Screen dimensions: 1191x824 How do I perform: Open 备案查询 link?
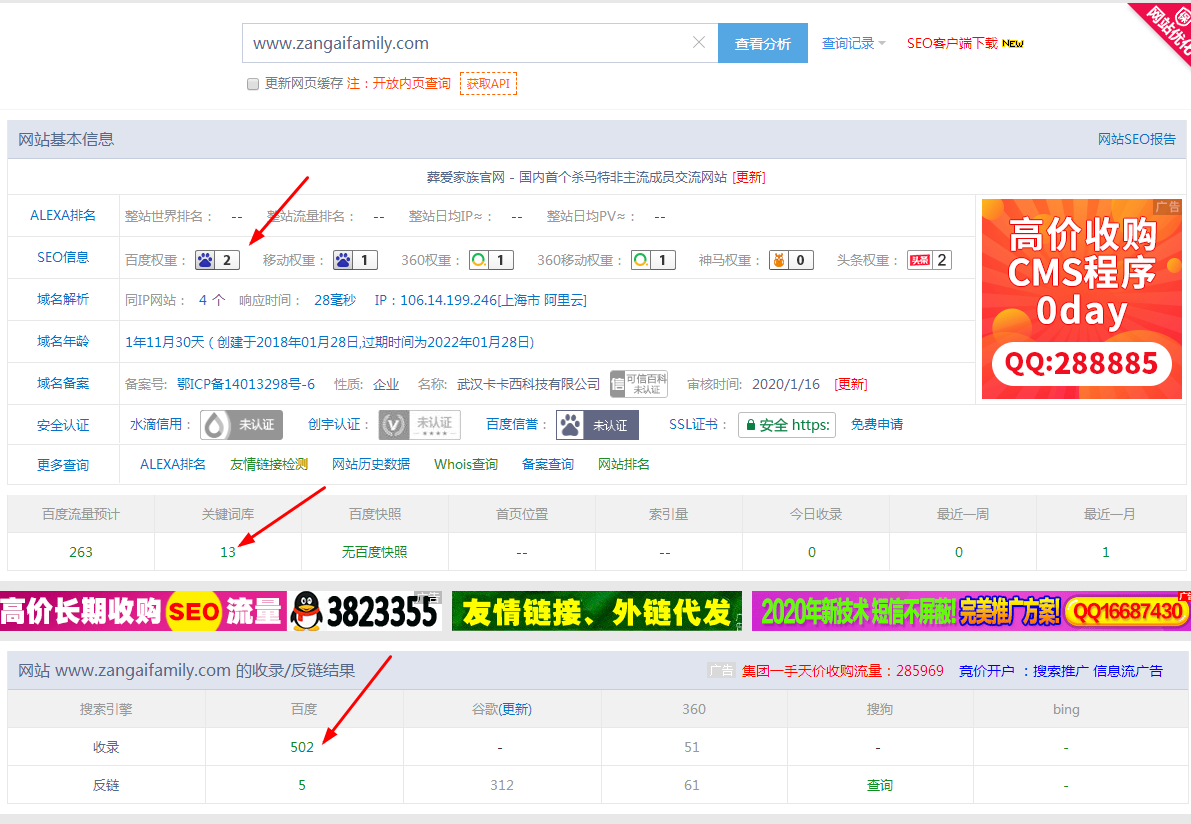(x=548, y=464)
